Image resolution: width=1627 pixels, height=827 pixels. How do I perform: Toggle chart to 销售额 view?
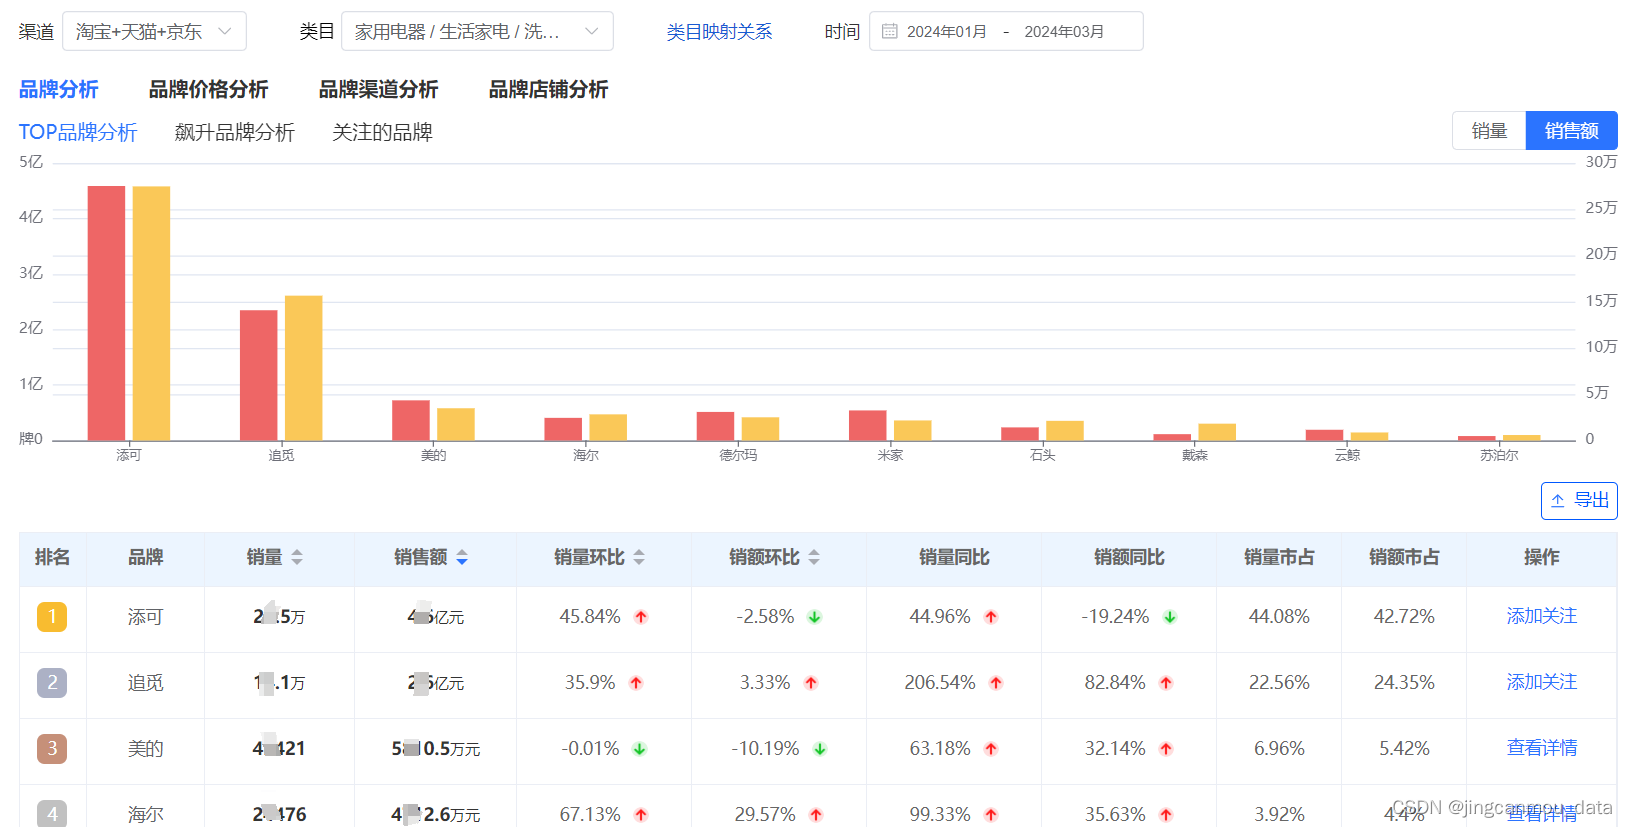coord(1571,131)
